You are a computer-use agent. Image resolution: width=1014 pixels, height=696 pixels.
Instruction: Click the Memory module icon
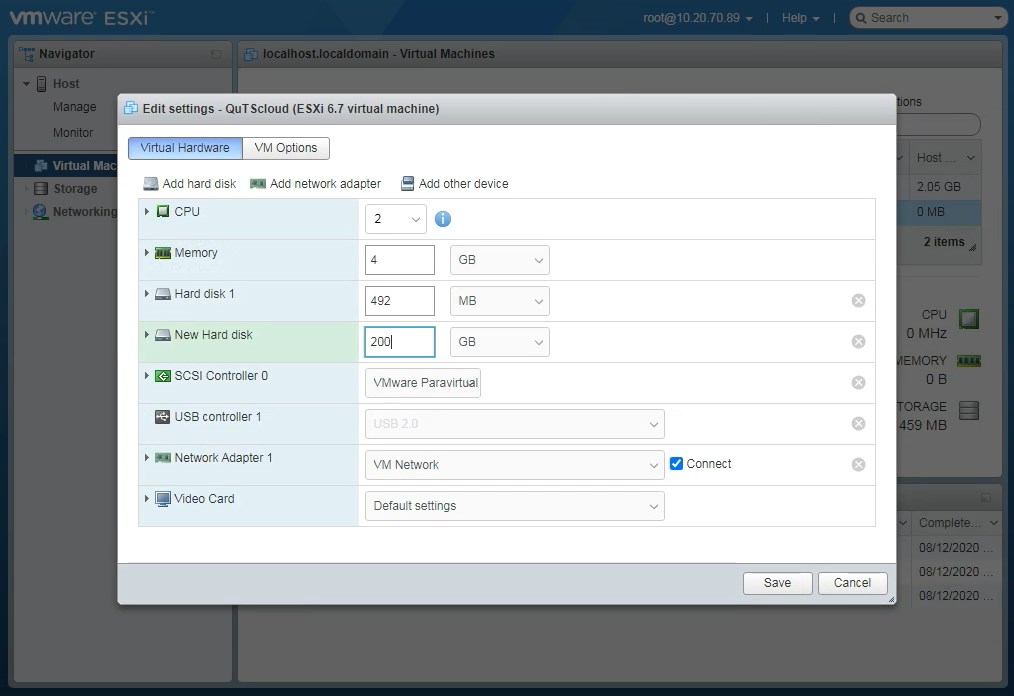pos(163,253)
